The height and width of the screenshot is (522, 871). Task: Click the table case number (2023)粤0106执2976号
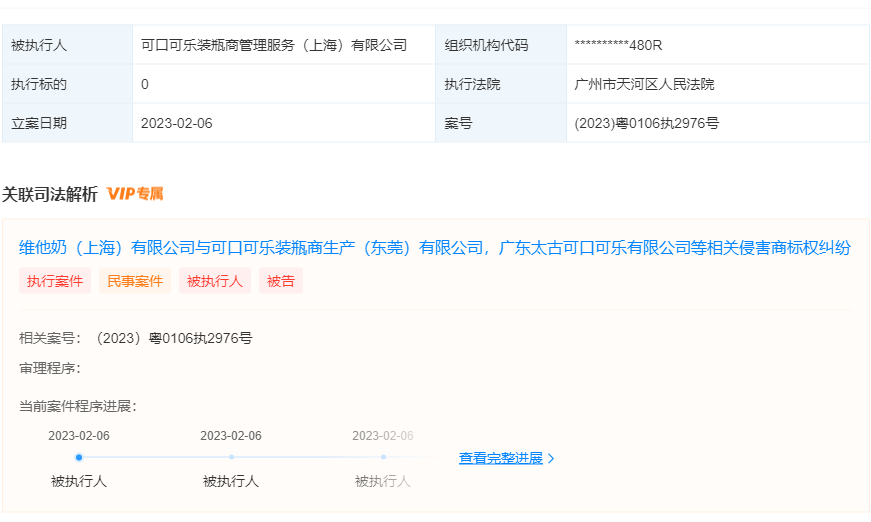647,123
